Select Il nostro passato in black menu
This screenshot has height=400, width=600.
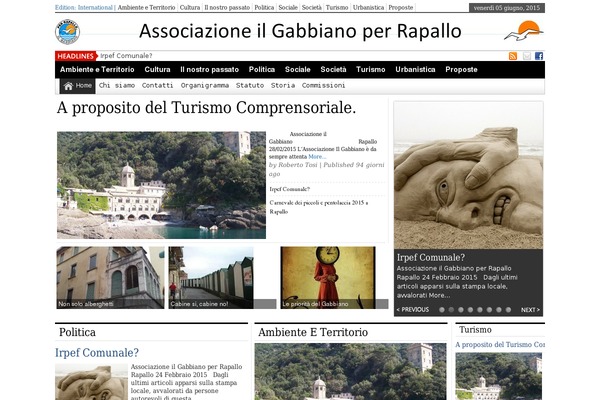[x=209, y=70]
